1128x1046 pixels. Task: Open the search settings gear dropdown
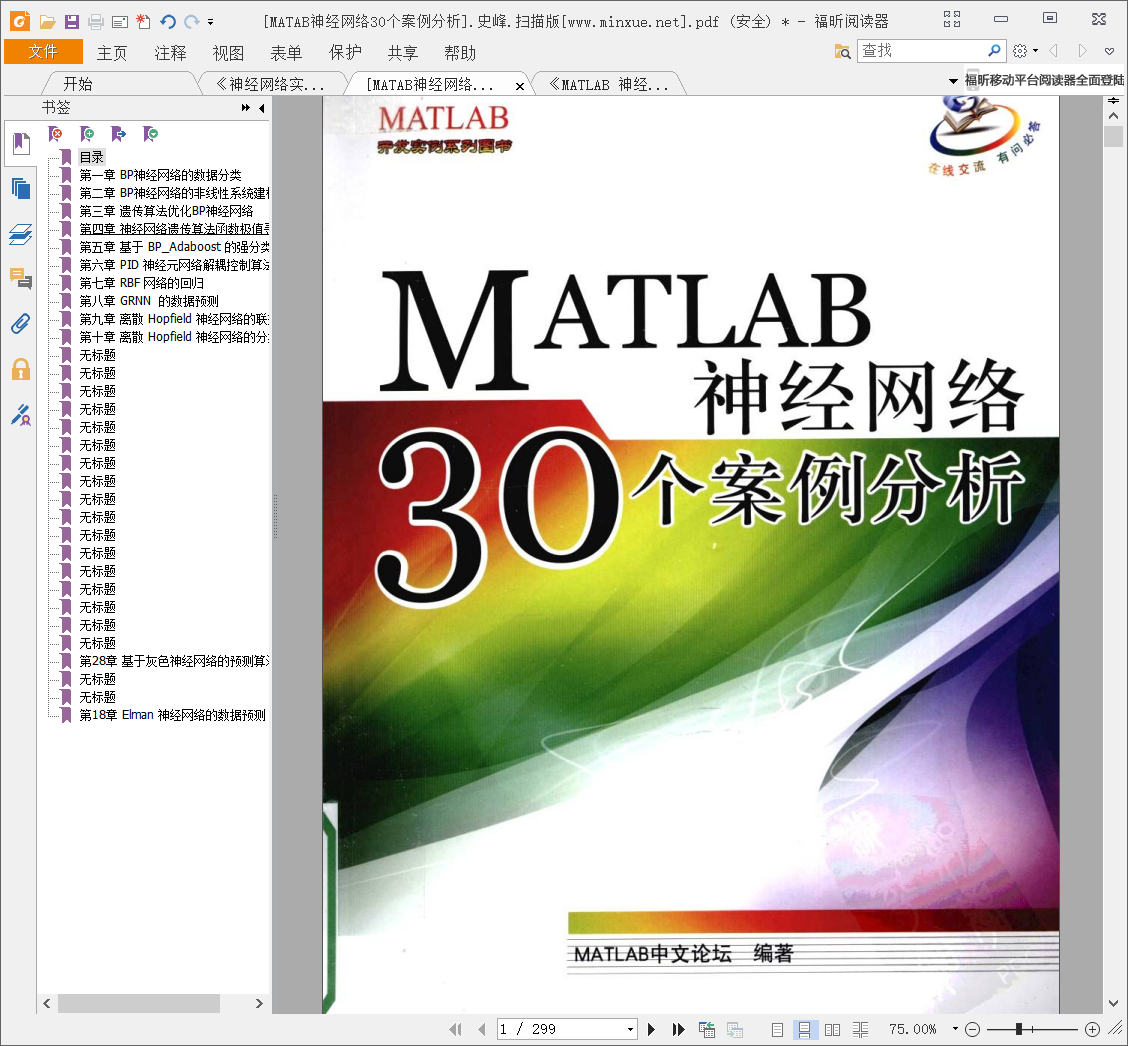1025,51
